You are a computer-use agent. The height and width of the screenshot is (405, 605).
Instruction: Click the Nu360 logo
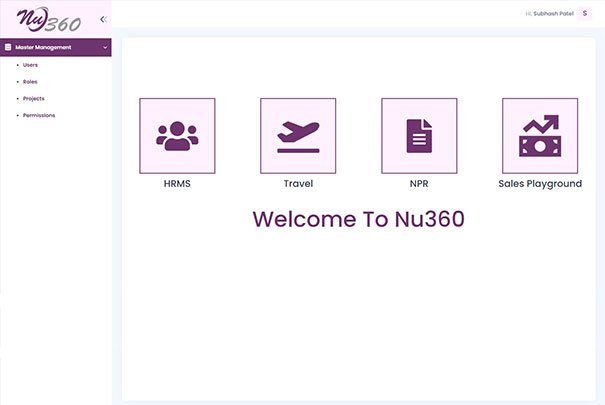pos(48,19)
